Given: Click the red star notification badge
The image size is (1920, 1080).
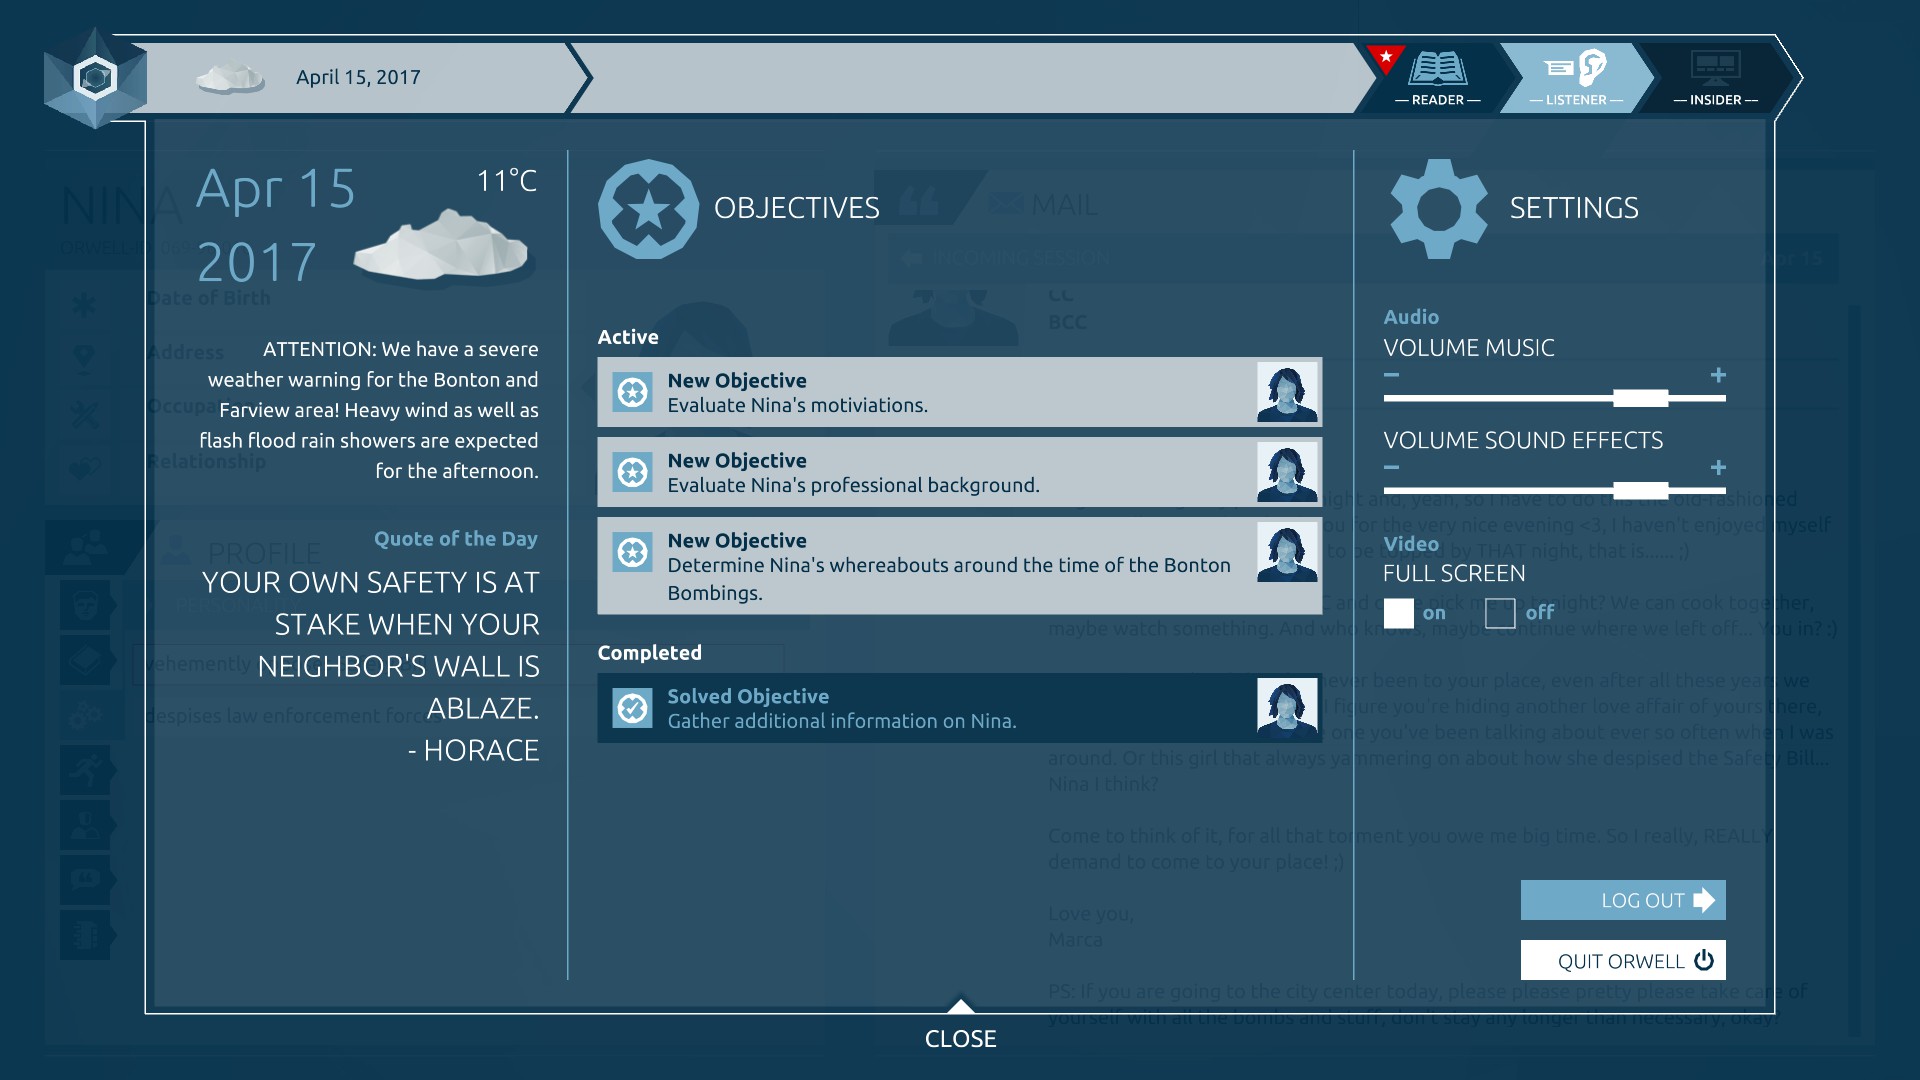Looking at the screenshot, I should [1386, 58].
